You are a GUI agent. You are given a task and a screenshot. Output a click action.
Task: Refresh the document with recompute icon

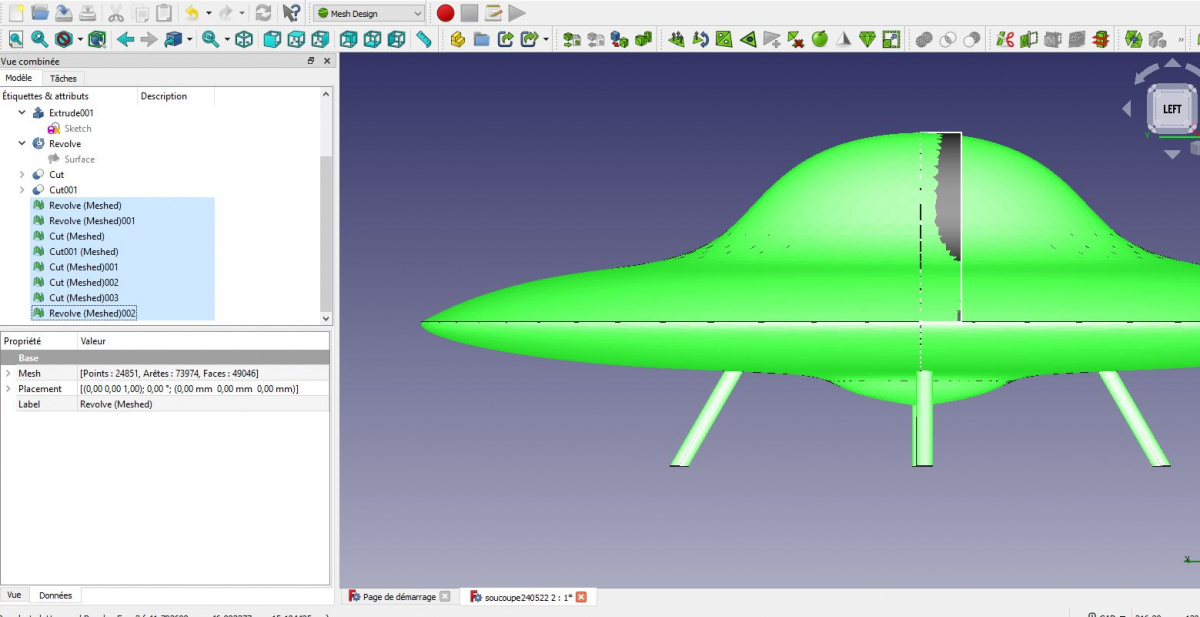[x=263, y=13]
